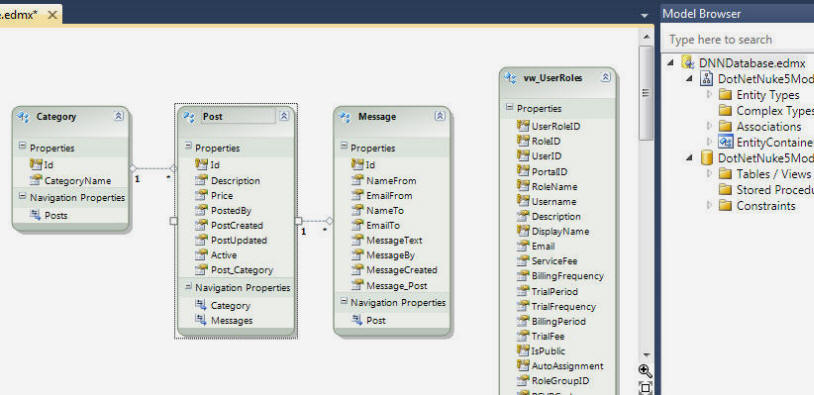The image size is (814, 395).
Task: Collapse the Message entity box
Action: [440, 116]
